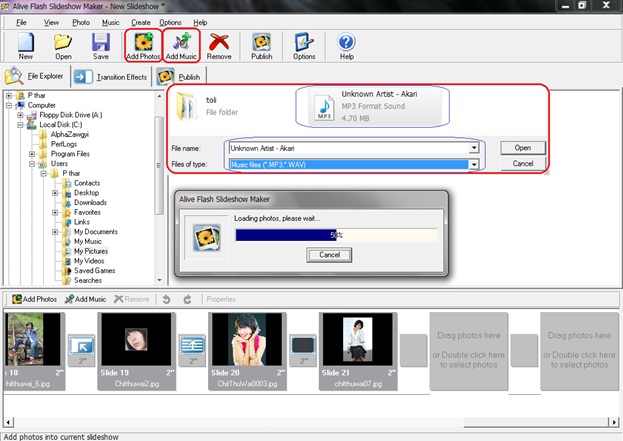
Task: Expand the Favorites folder node
Action: [x=55, y=213]
